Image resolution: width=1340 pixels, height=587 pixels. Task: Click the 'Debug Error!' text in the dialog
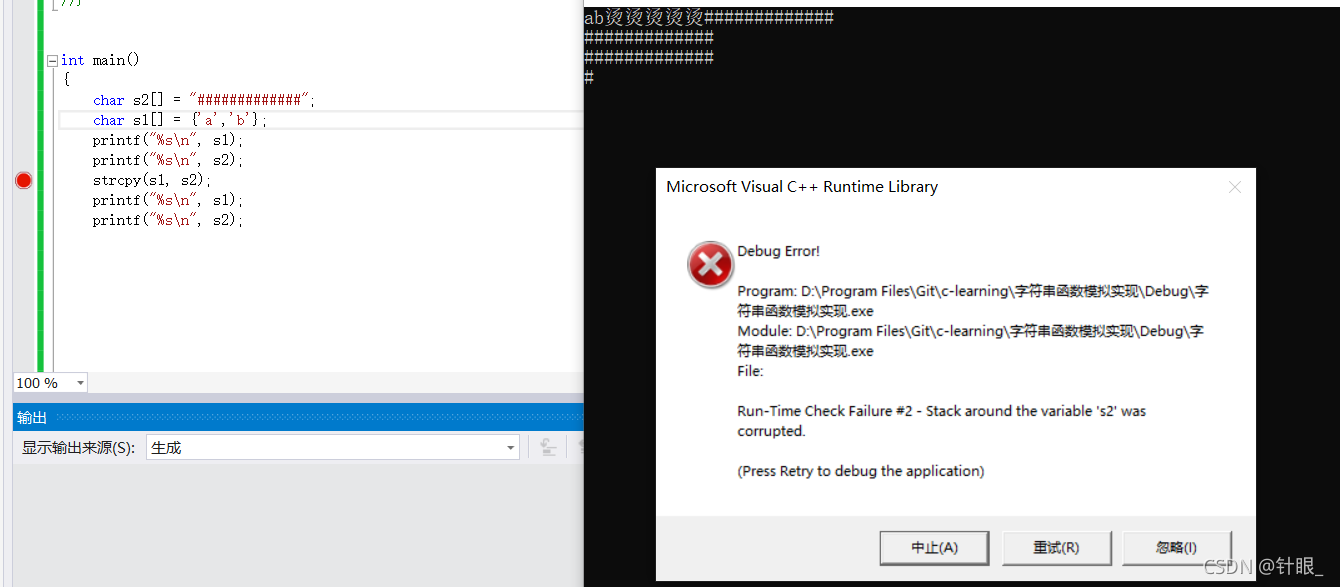coord(778,251)
